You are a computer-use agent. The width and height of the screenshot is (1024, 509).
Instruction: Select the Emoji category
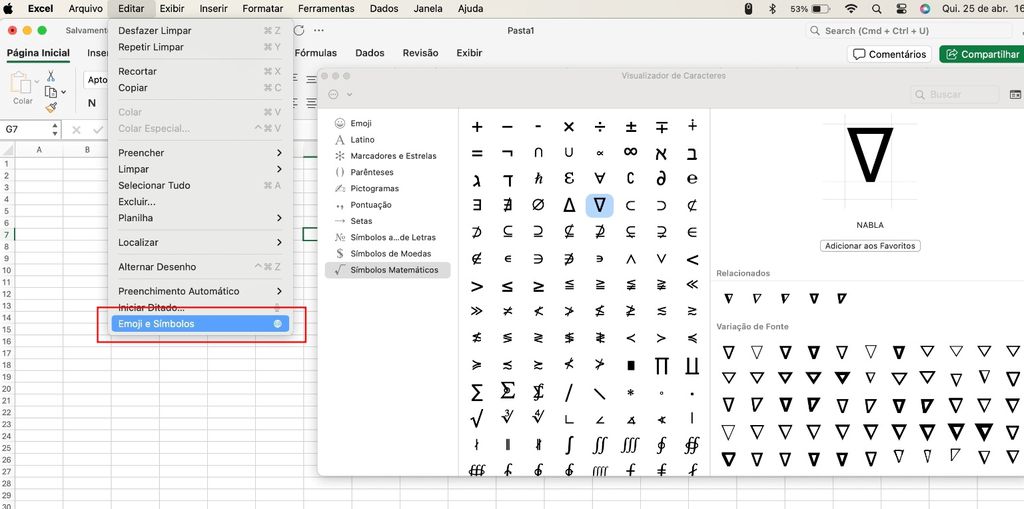click(387, 123)
